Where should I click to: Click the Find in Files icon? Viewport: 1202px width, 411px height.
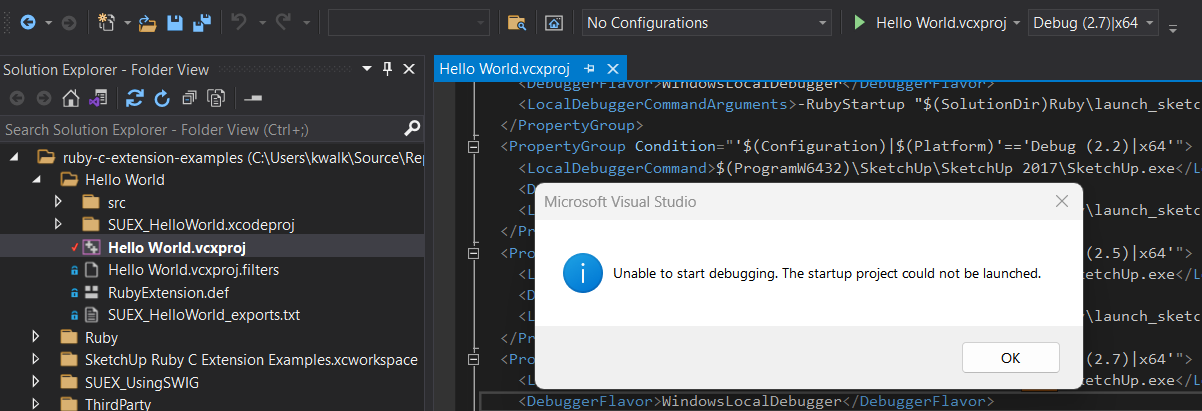(517, 22)
